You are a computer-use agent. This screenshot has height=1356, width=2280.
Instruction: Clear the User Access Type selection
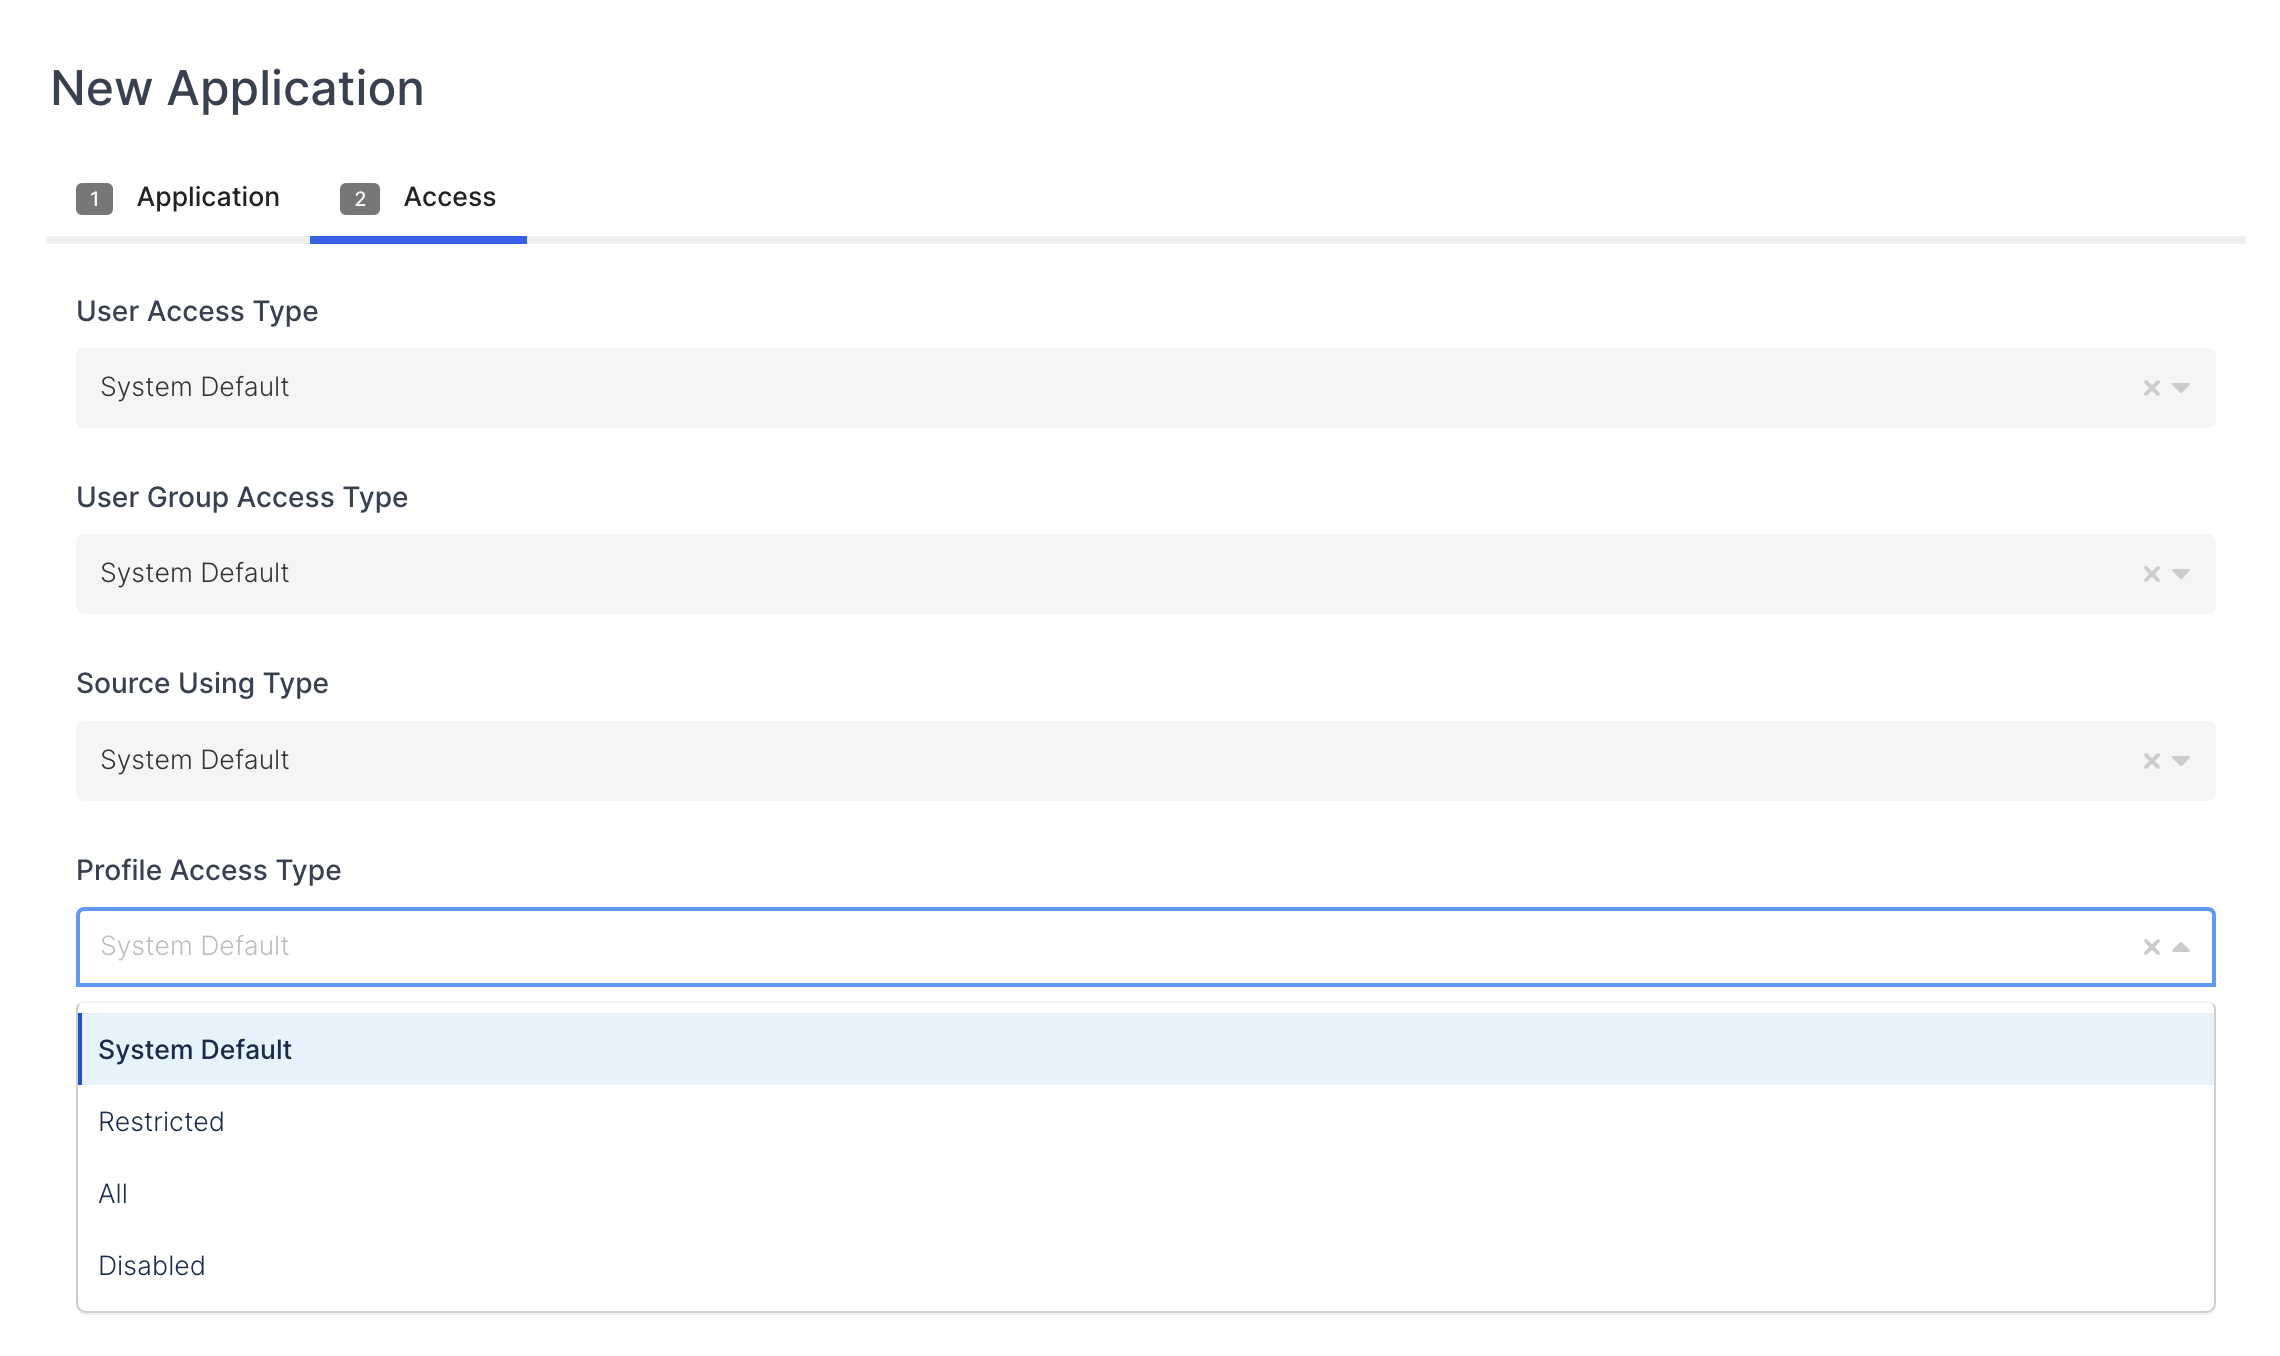(x=2151, y=388)
